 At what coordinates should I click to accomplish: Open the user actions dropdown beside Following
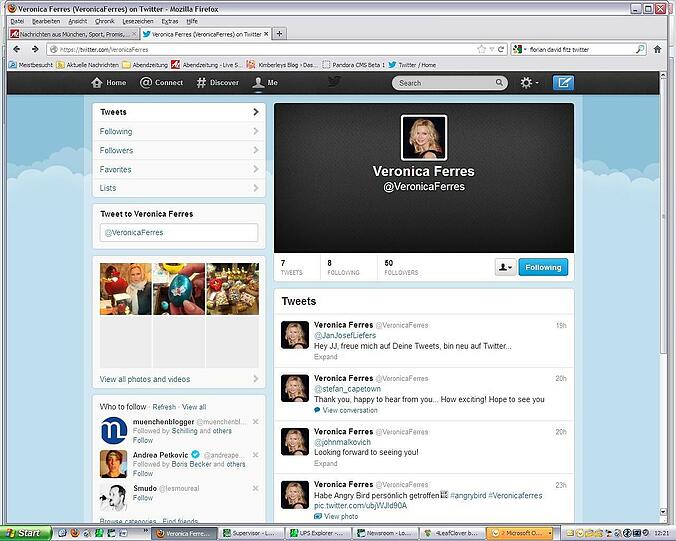tap(505, 267)
